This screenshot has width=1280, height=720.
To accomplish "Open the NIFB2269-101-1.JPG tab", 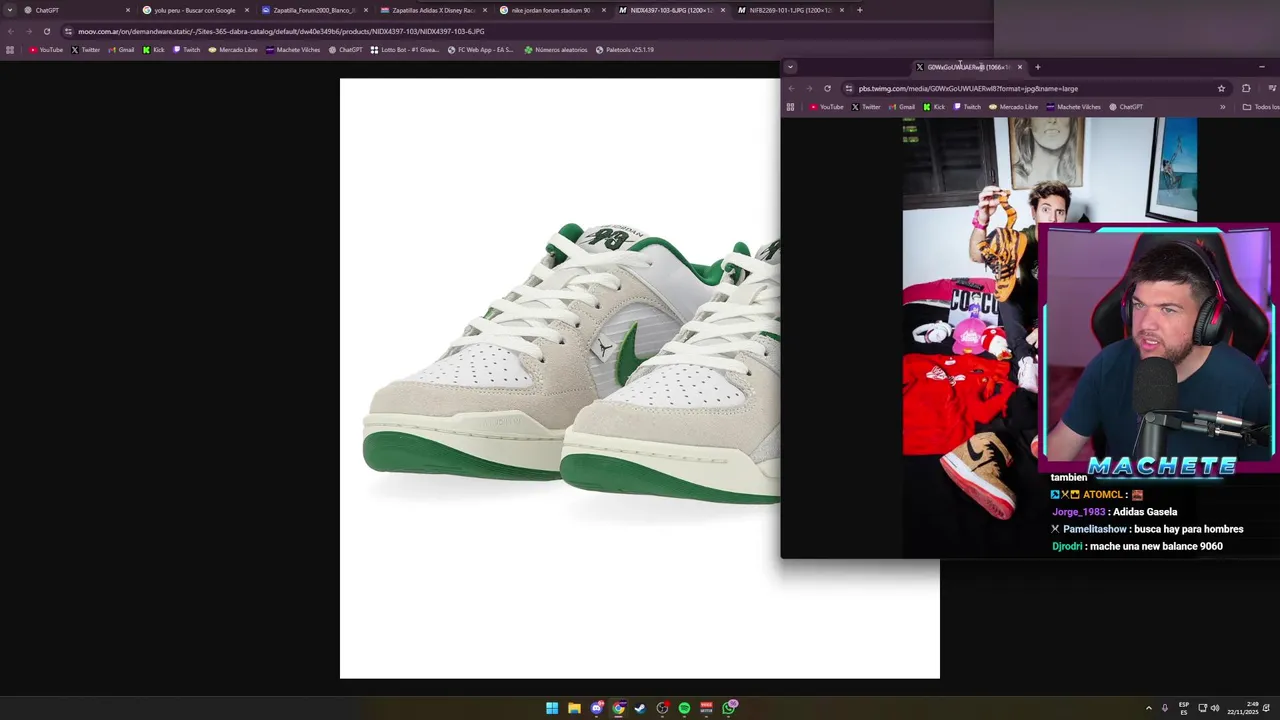I will pos(789,10).
